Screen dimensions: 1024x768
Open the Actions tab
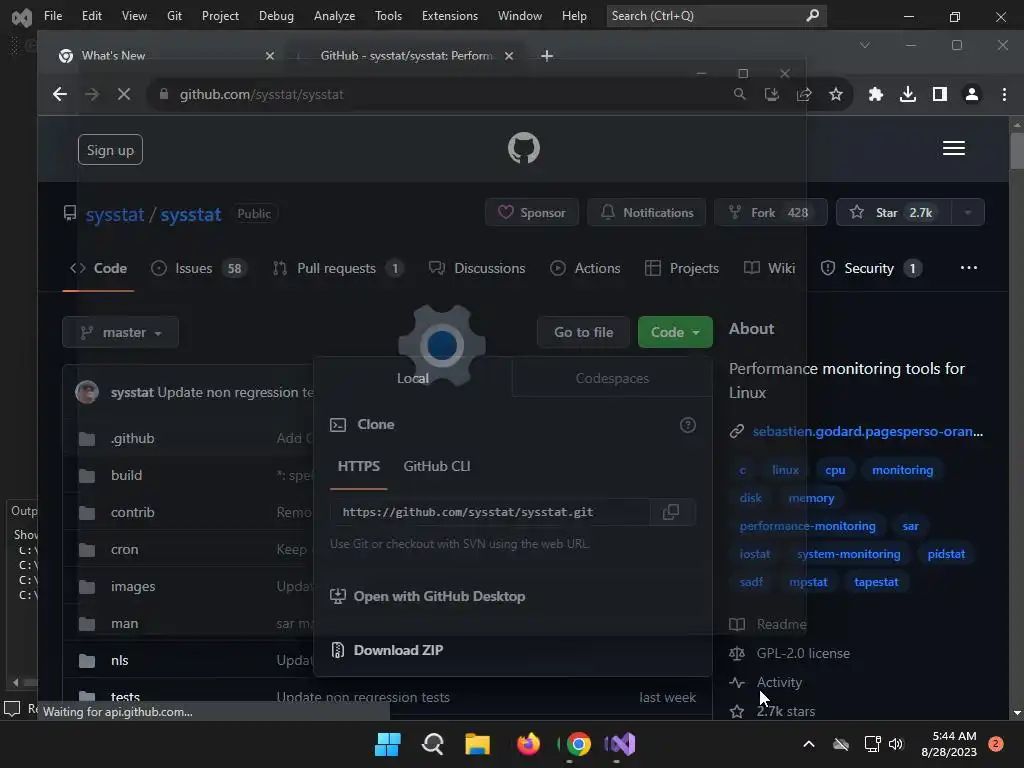coord(585,268)
